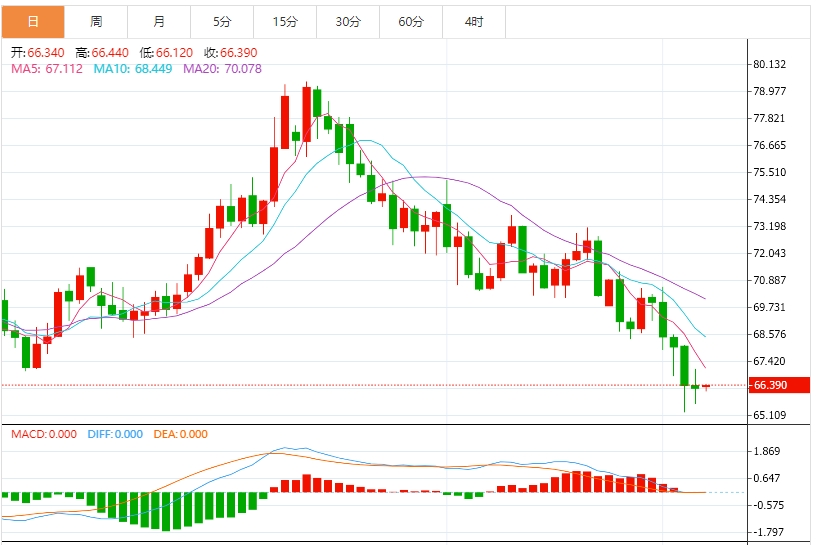Click the 69.731 price axis label
The width and height of the screenshot is (816, 545).
click(x=770, y=307)
